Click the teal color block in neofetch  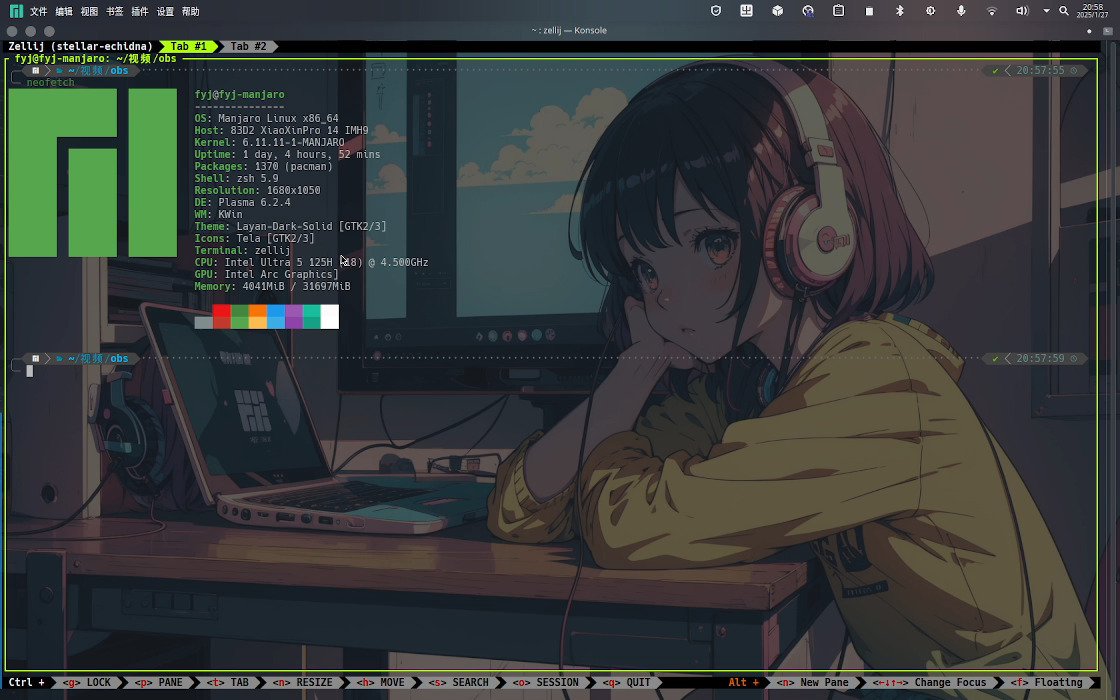pyautogui.click(x=311, y=316)
